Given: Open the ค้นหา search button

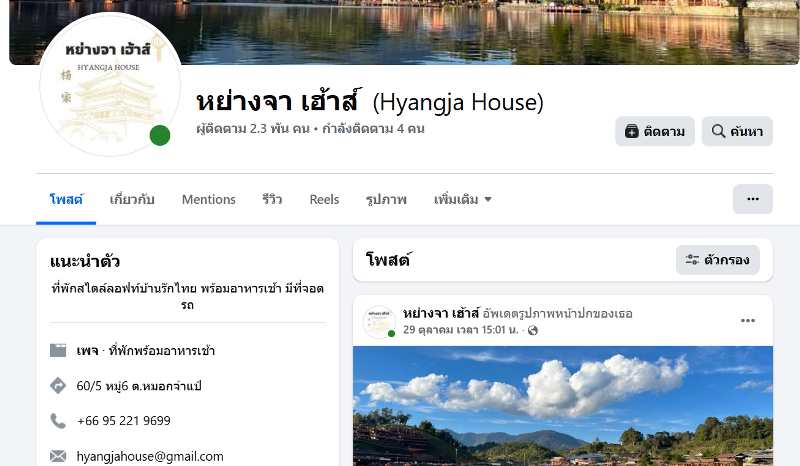Looking at the screenshot, I should (737, 131).
